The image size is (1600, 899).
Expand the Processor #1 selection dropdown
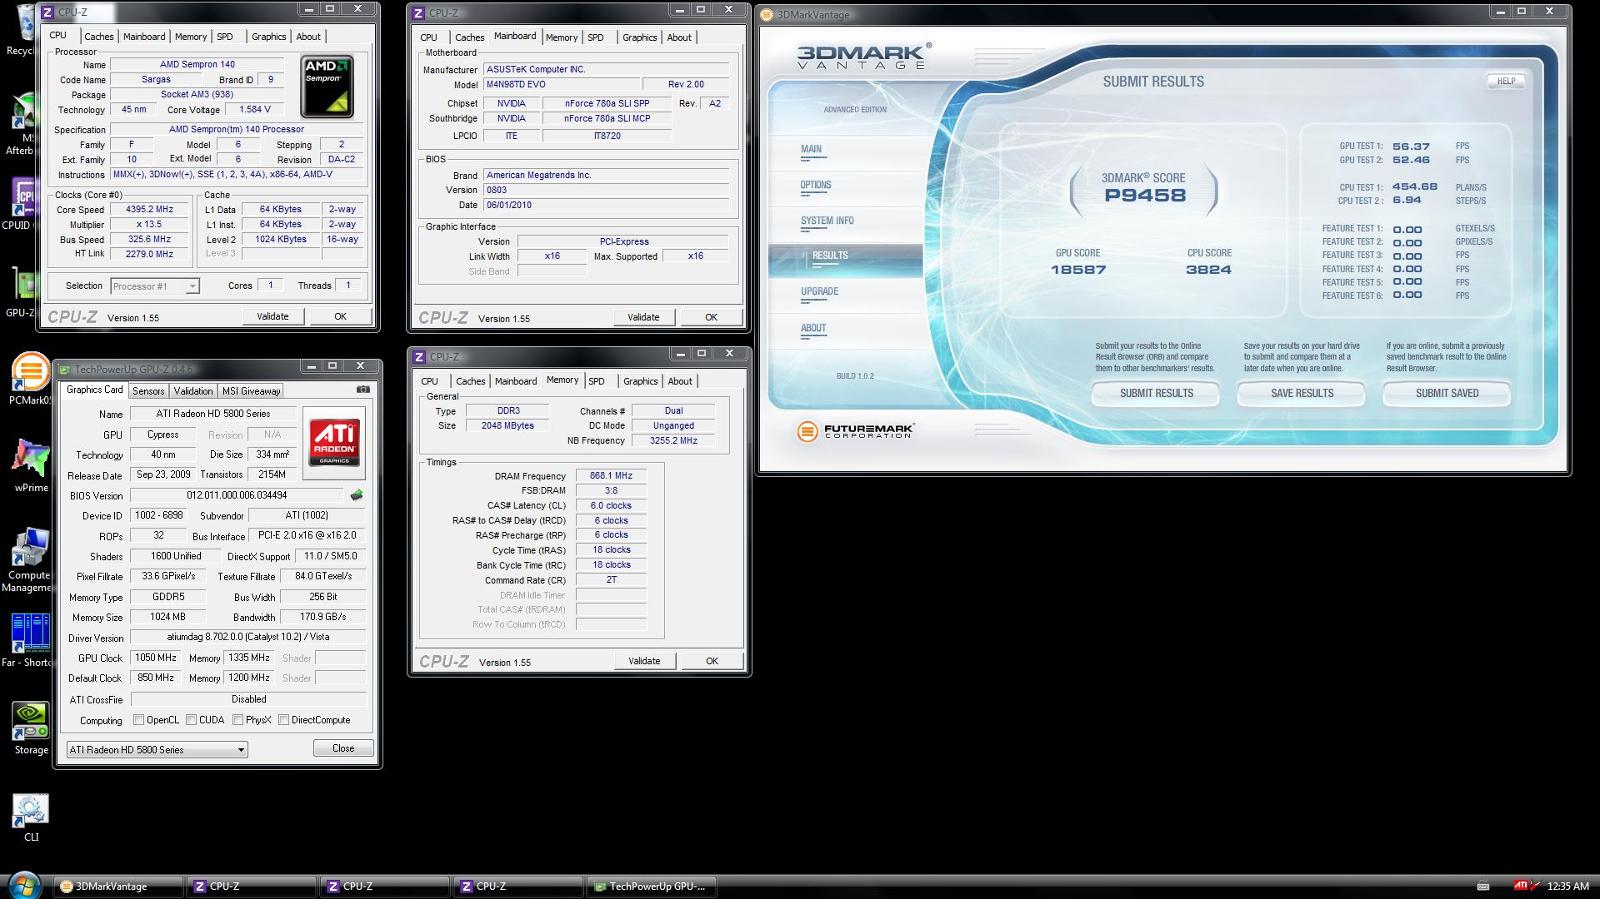192,286
